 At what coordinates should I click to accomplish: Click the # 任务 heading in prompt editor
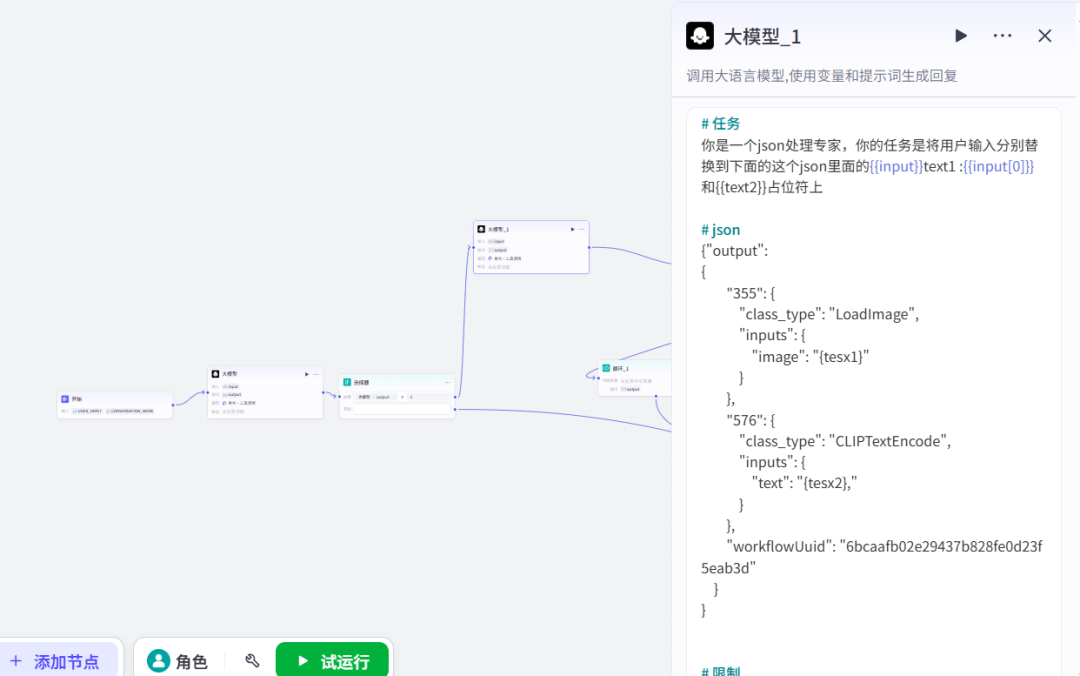(720, 123)
